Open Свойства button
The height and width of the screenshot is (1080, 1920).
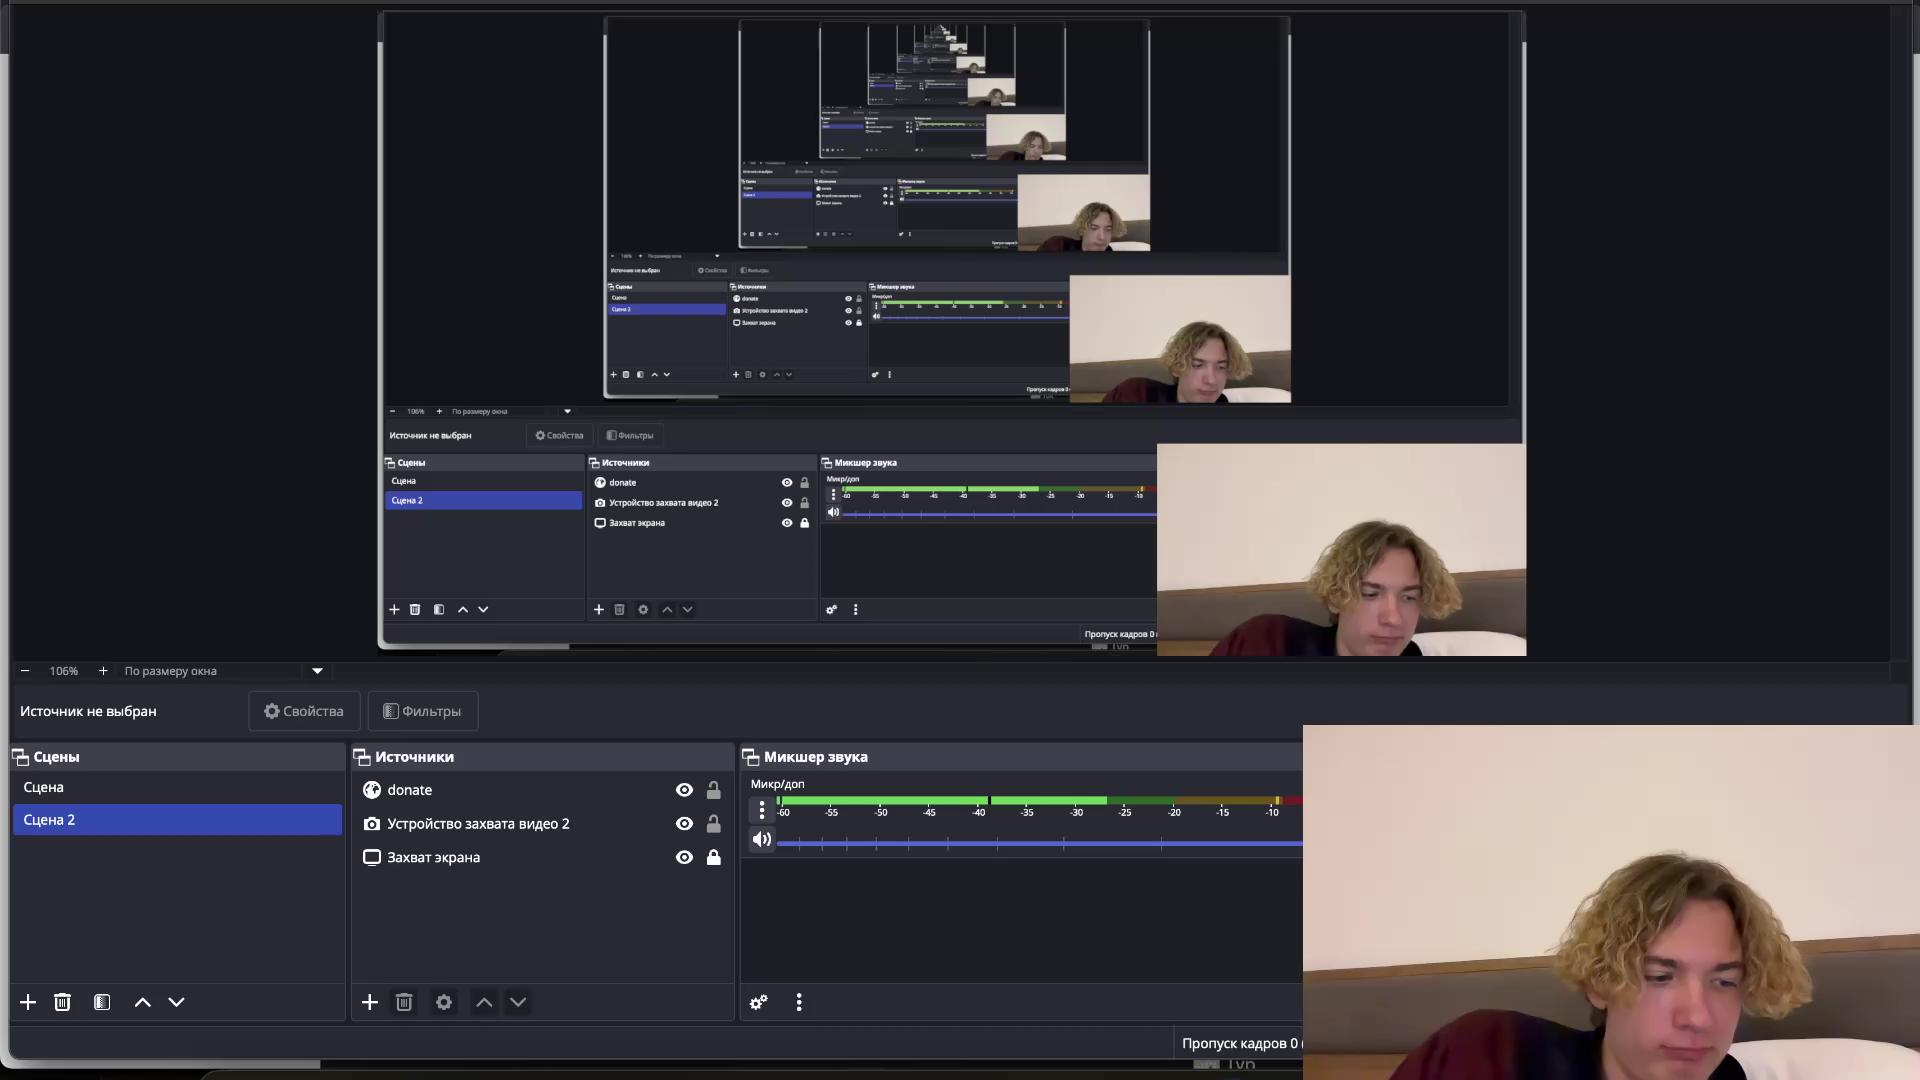point(304,711)
